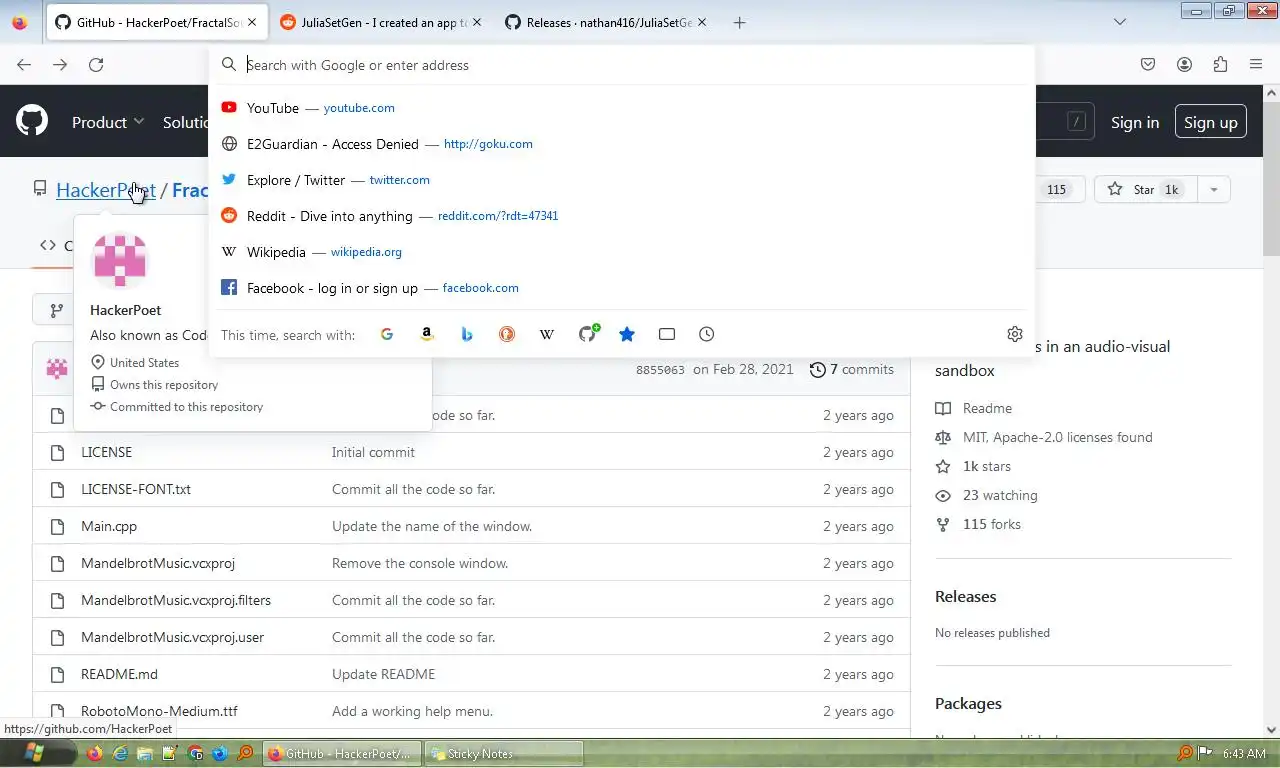Viewport: 1280px width, 768px height.
Task: Open commits history clock icon
Action: tap(817, 370)
